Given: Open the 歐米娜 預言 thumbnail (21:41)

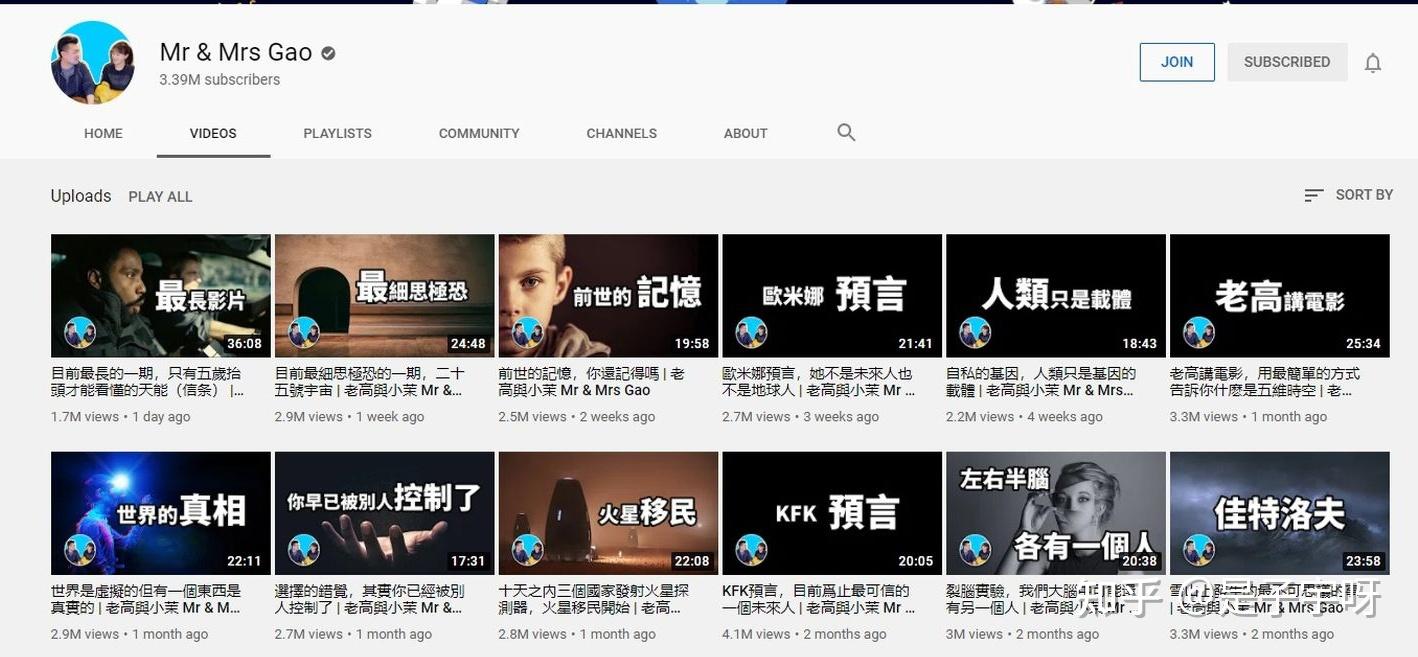Looking at the screenshot, I should (x=832, y=296).
